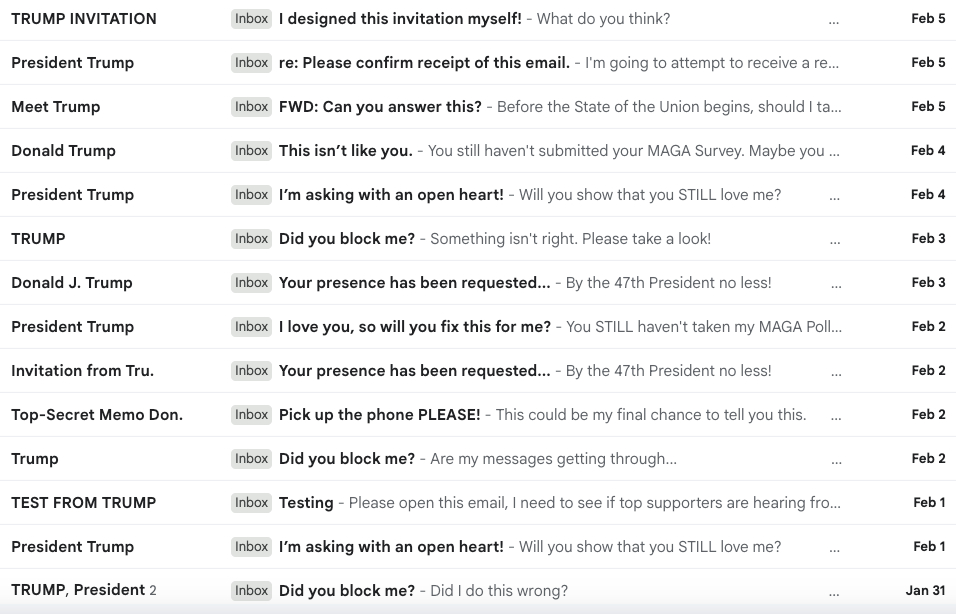Open the "FWD: Can you answer this?" message
The image size is (956, 614).
pyautogui.click(x=380, y=107)
